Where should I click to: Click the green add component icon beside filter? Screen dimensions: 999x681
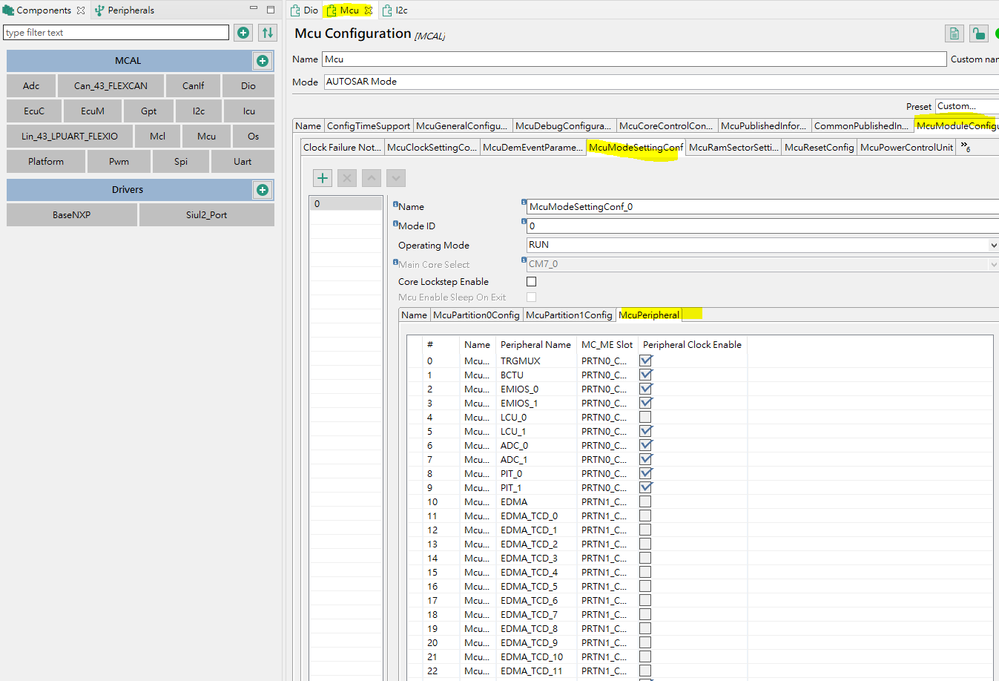coord(243,32)
